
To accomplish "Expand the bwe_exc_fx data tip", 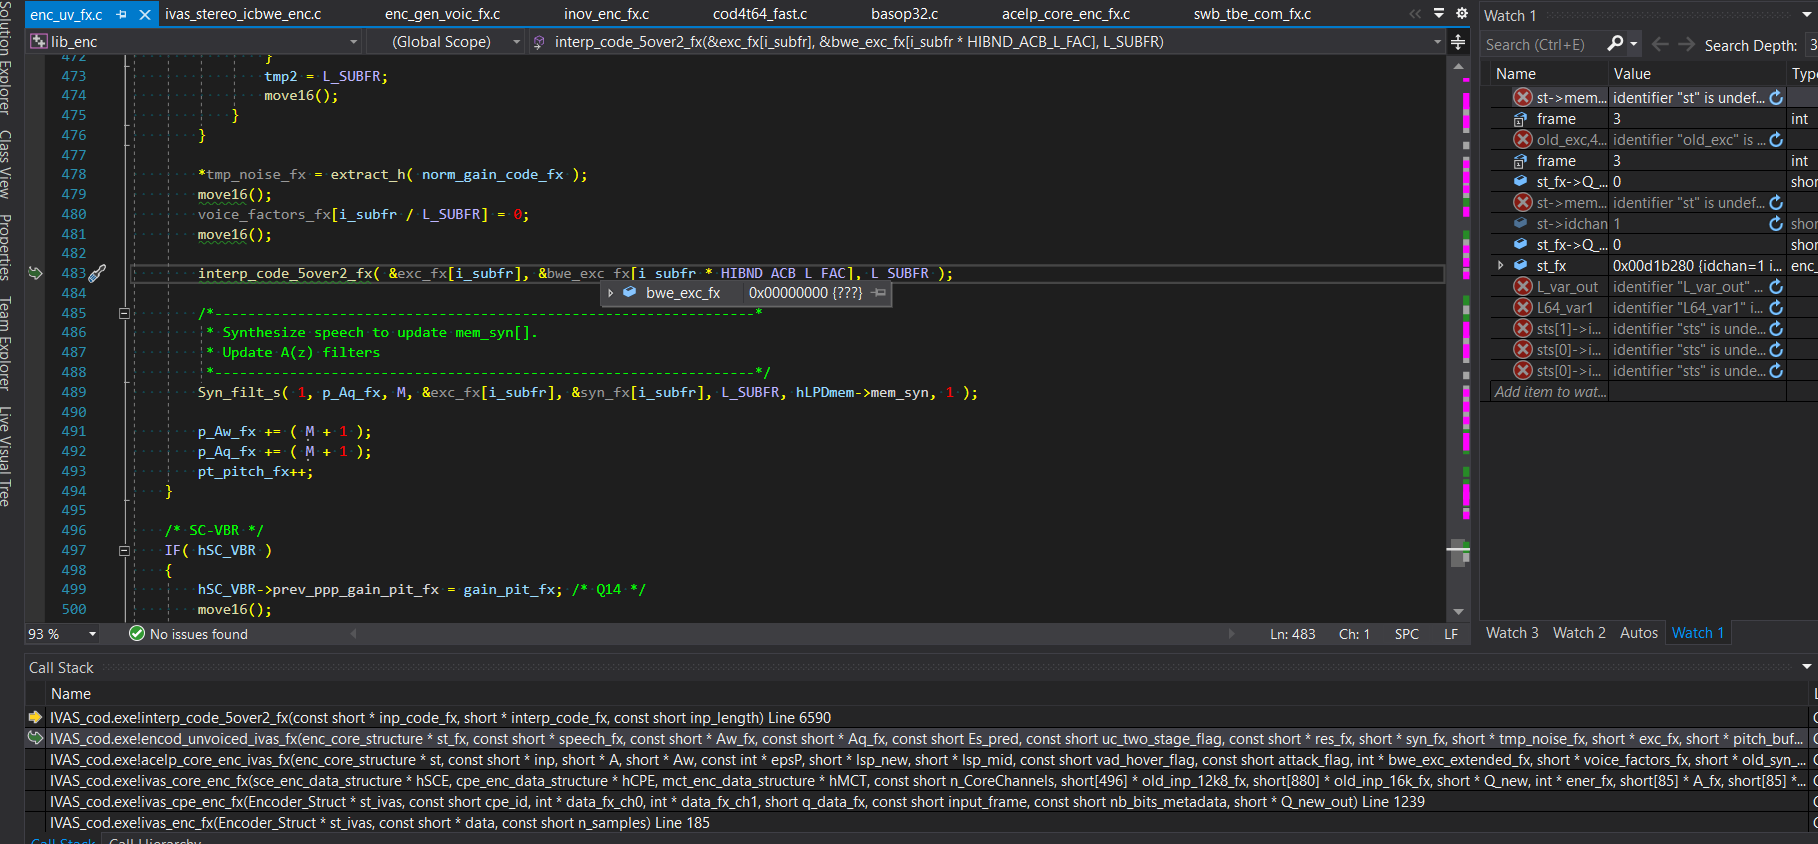I will click(611, 293).
